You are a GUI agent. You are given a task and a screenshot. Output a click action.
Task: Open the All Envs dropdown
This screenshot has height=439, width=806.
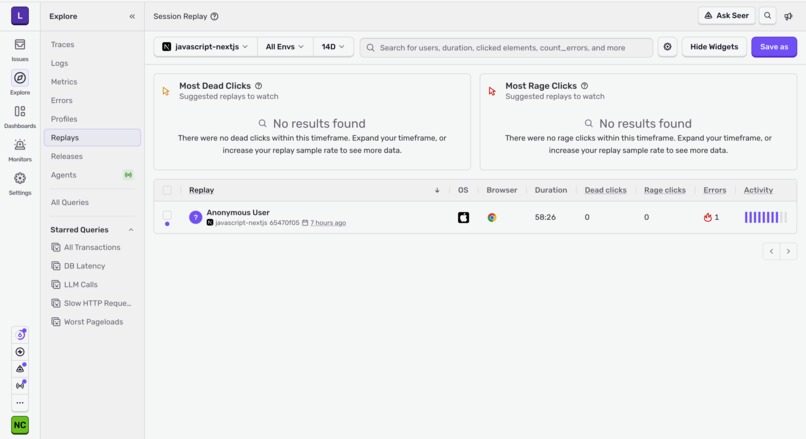pos(285,47)
